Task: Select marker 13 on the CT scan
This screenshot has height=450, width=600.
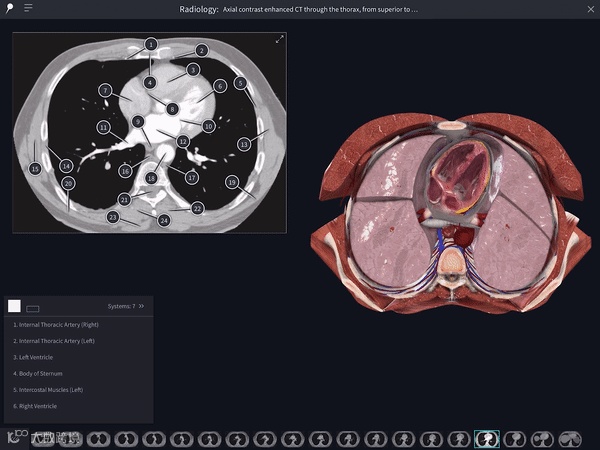Action: [244, 144]
